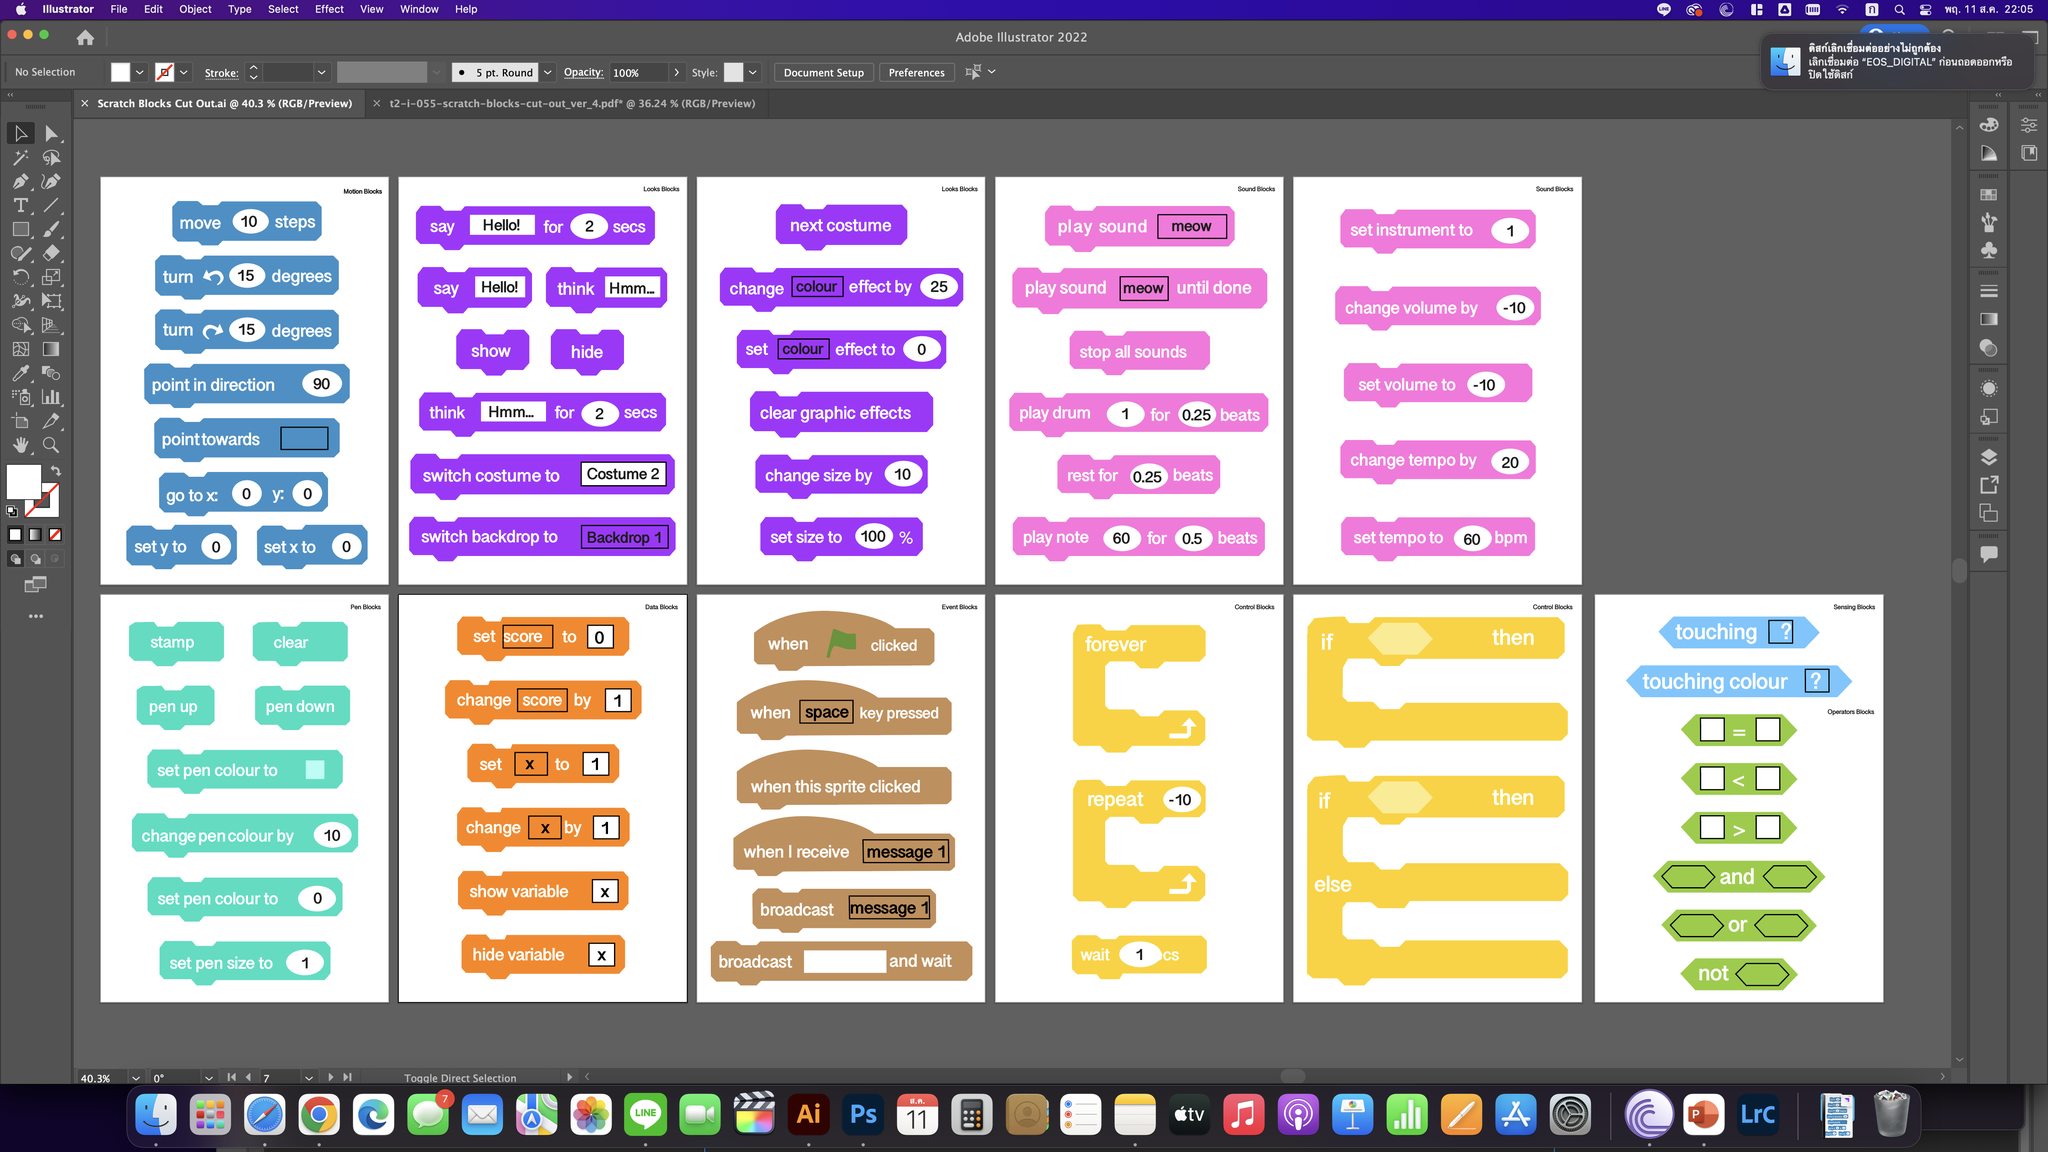
Task: Open the 5 pt. Round brush dropdown
Action: click(547, 72)
